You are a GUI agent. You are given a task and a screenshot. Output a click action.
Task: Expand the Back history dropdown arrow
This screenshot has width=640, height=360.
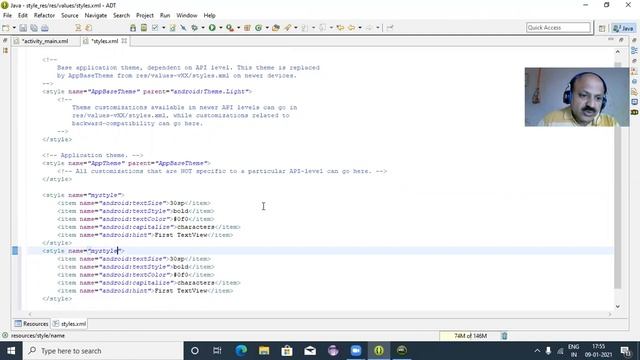coord(360,28)
